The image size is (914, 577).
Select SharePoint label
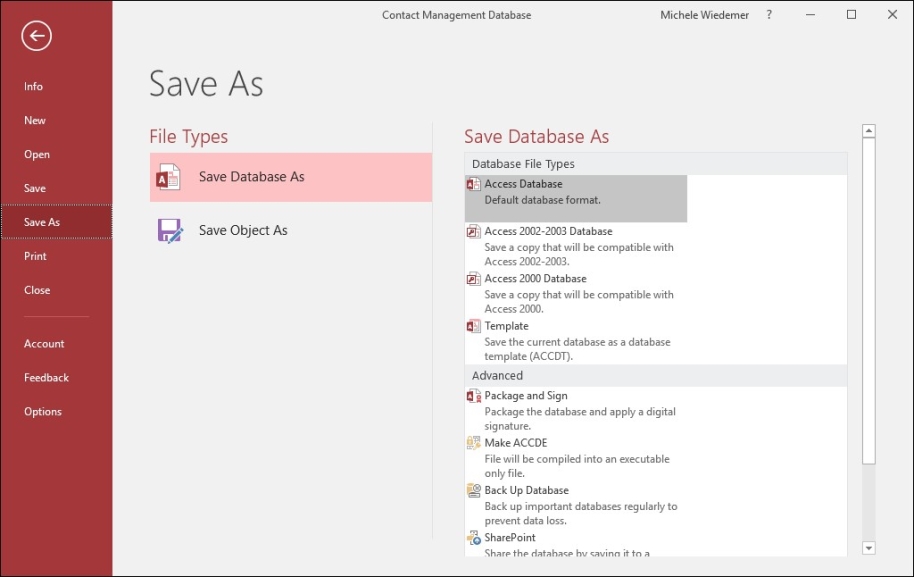click(x=509, y=537)
